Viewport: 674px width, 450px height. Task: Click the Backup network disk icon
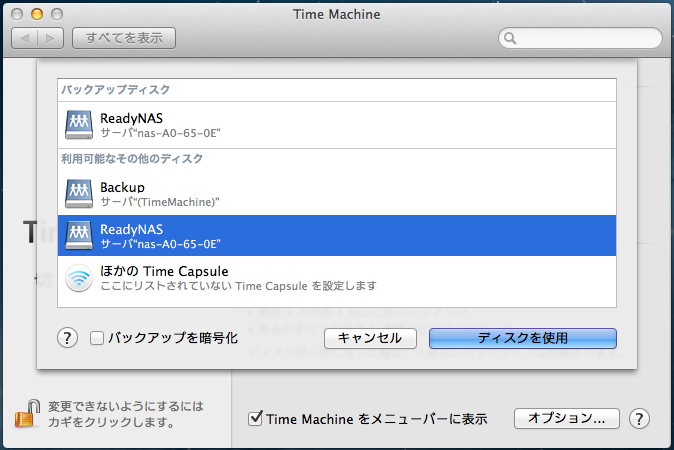78,193
